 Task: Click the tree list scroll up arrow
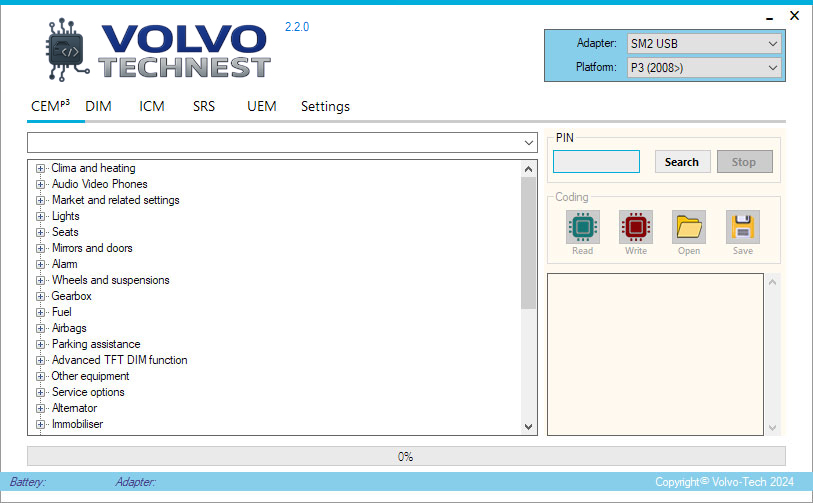click(528, 169)
